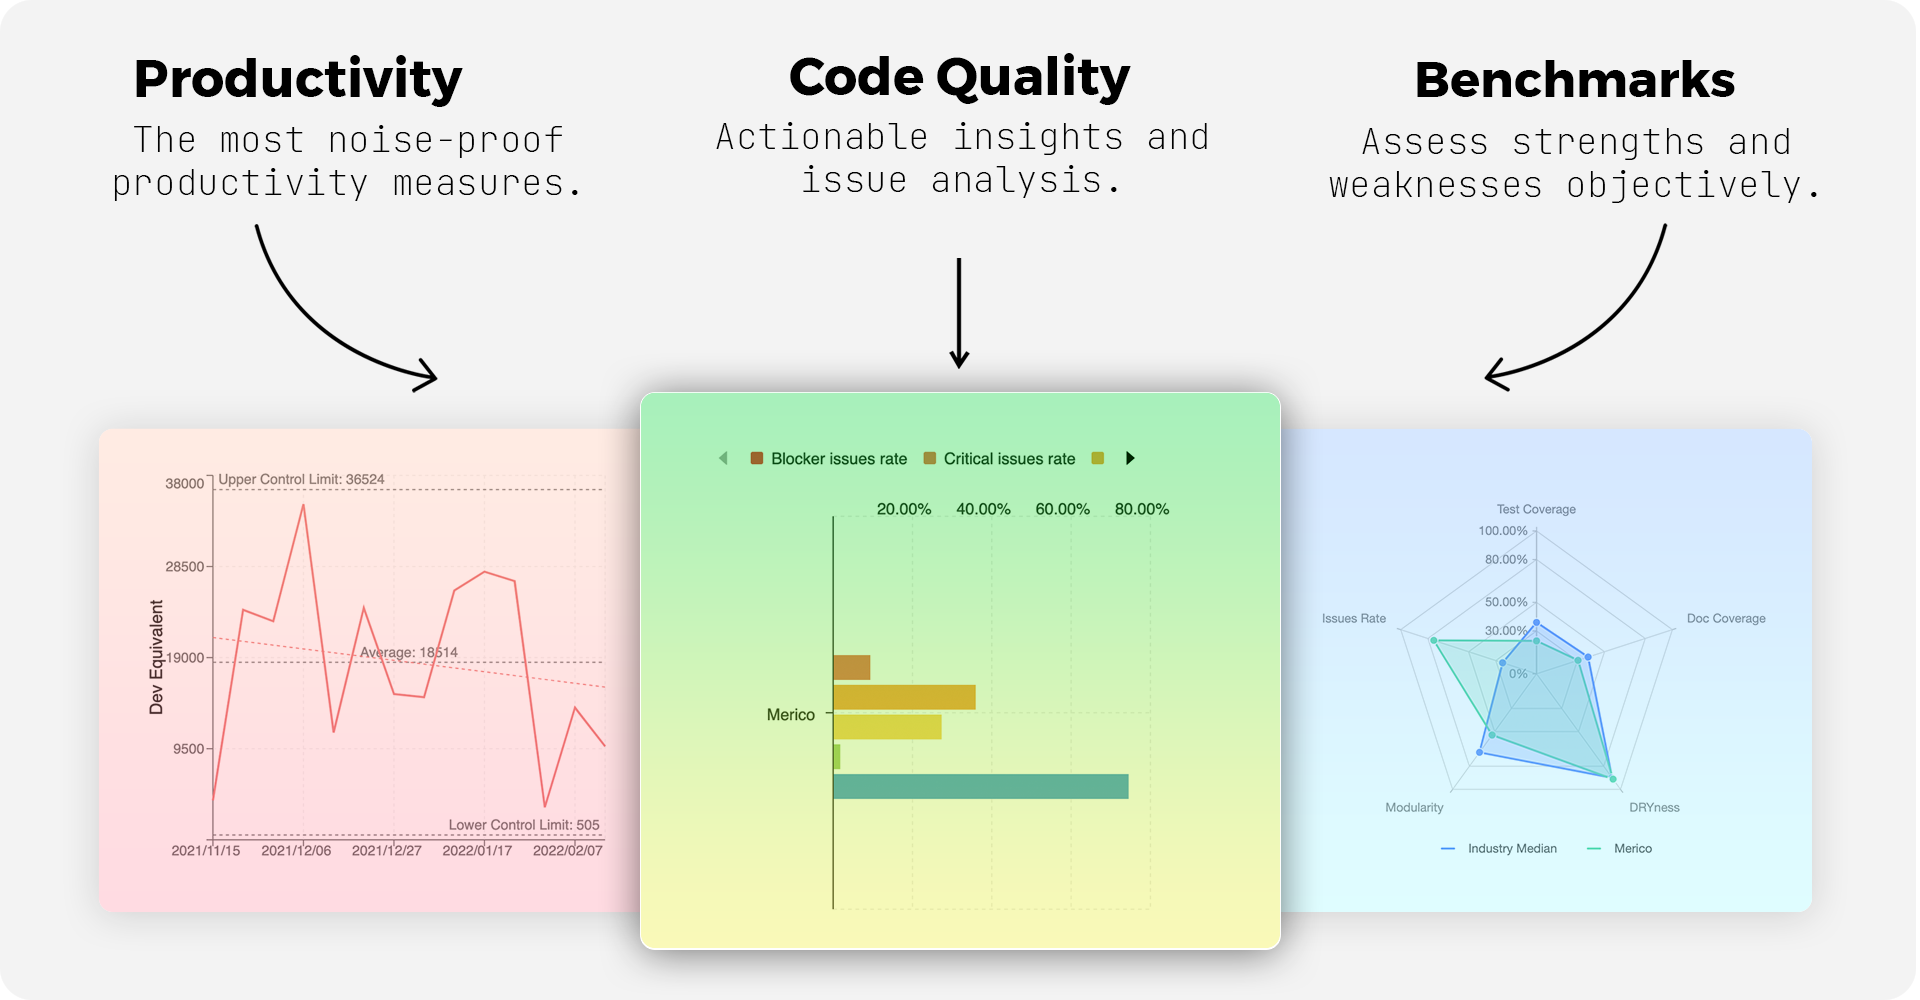1920x1000 pixels.
Task: Click the Productivity heading
Action: (298, 79)
